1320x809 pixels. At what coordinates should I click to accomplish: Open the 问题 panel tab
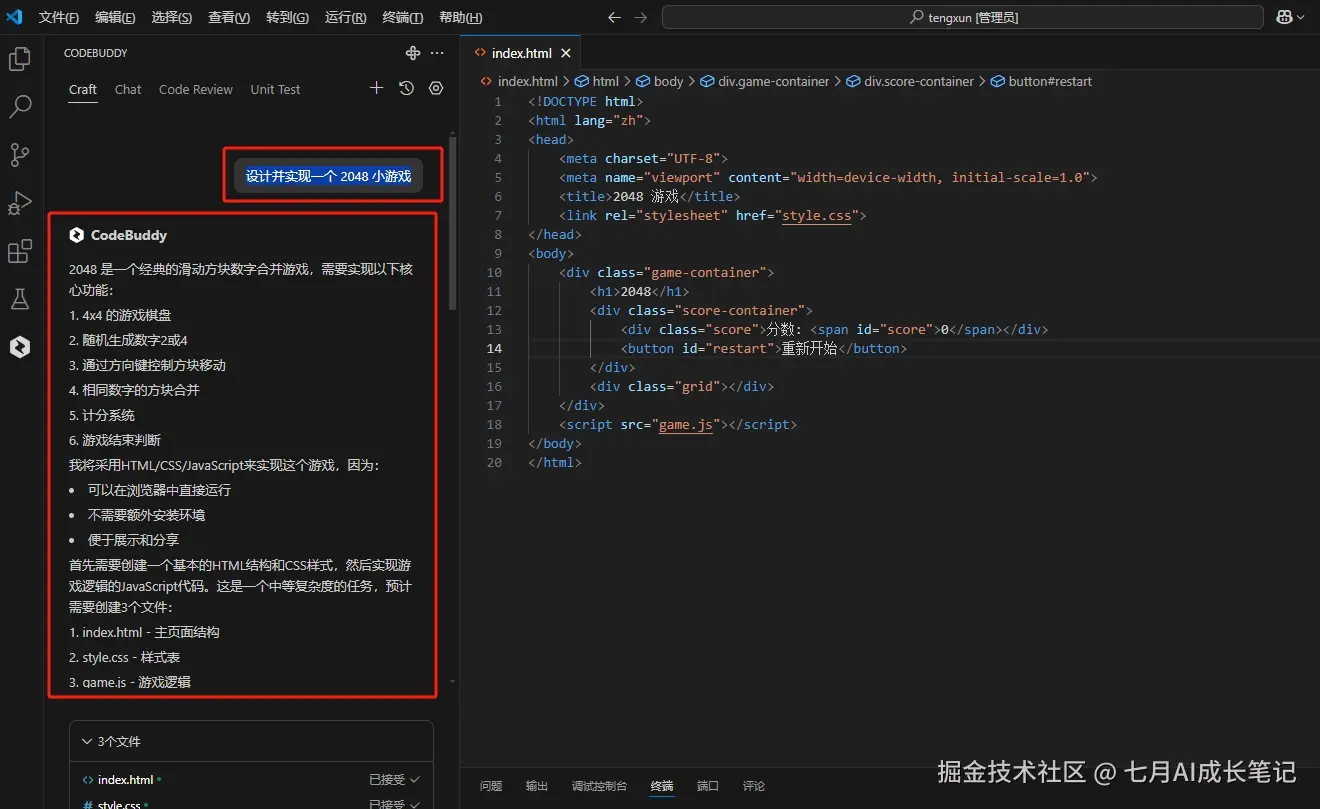point(491,786)
